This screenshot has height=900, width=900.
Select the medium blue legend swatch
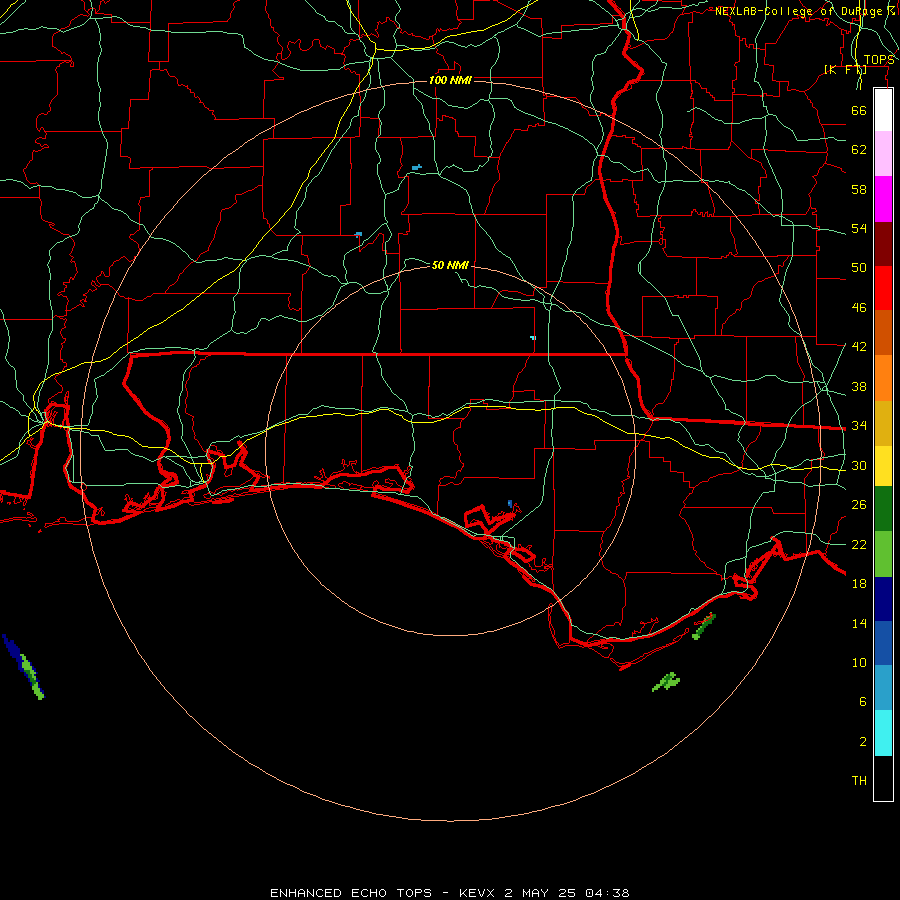click(883, 643)
